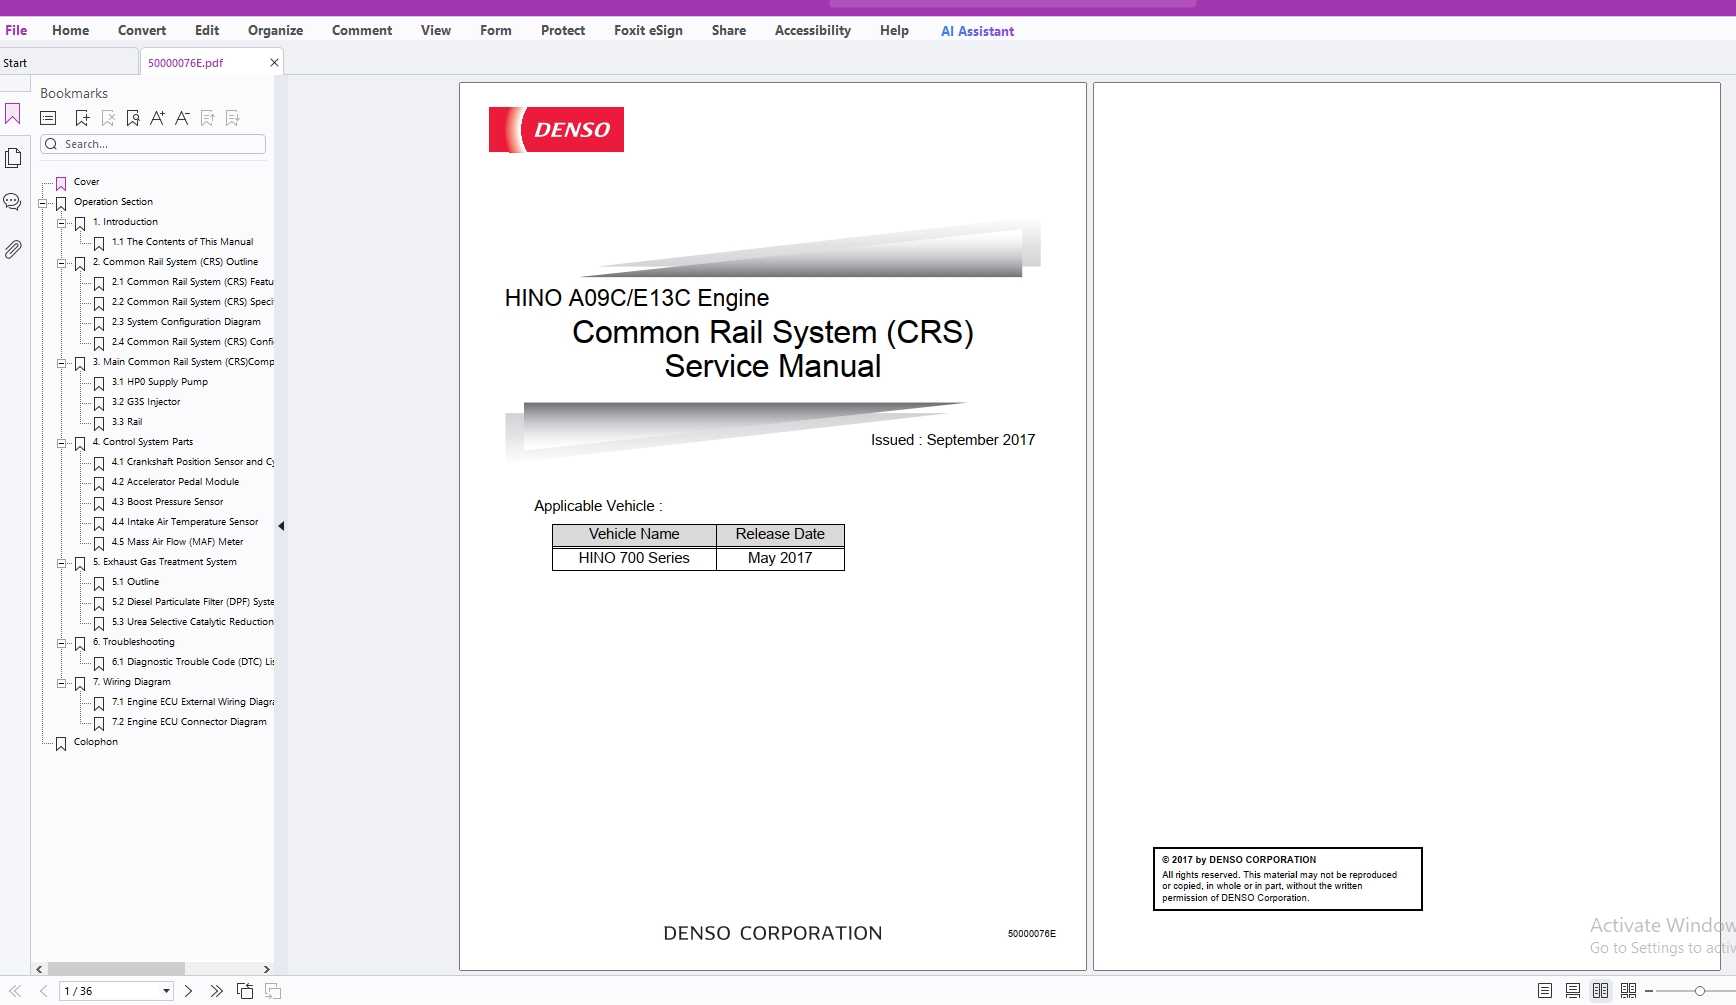1736x1005 pixels.
Task: Open the Attachments paperclip panel icon
Action: [x=13, y=249]
